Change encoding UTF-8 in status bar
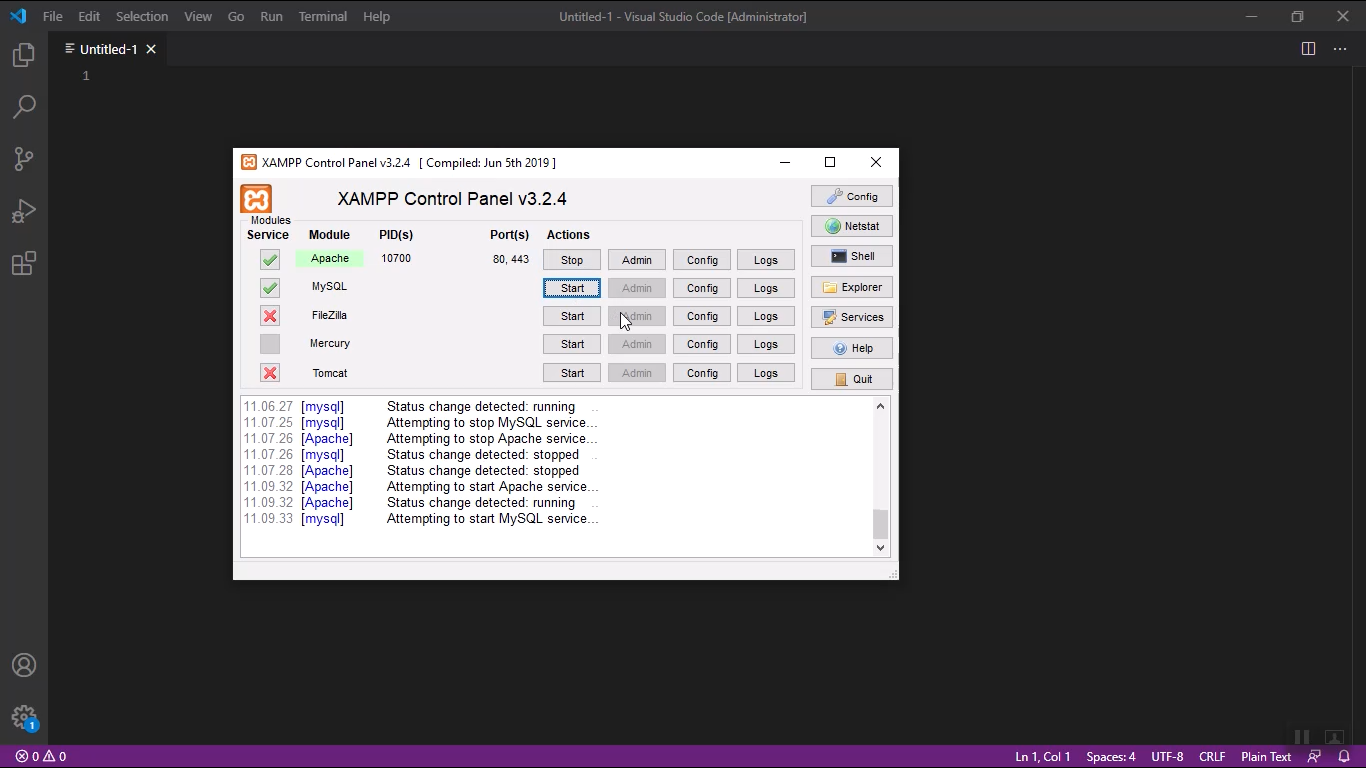1366x768 pixels. point(1167,757)
